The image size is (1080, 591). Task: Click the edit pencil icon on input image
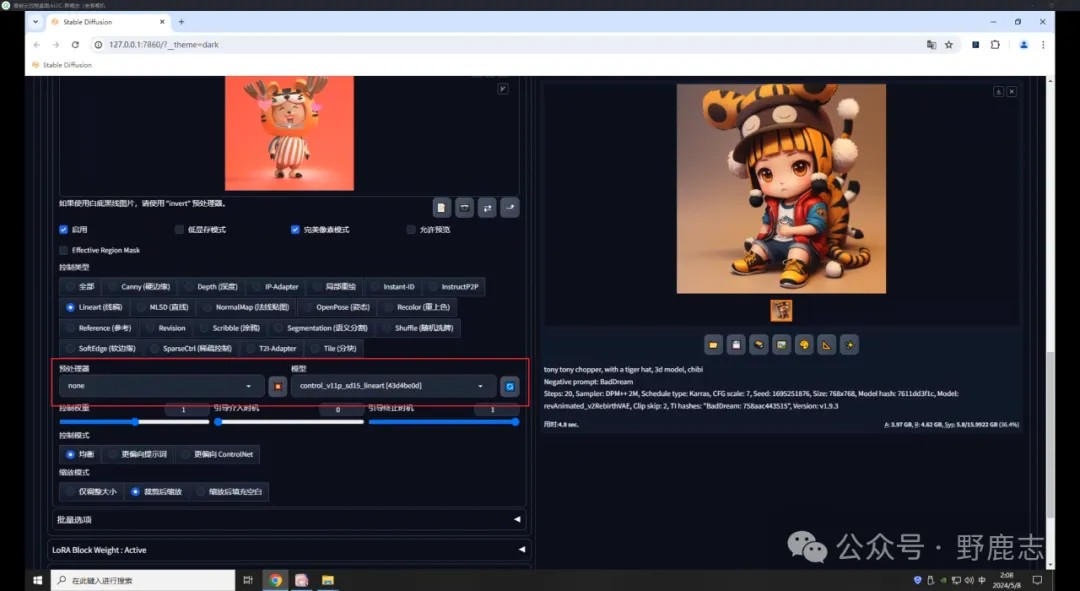(503, 89)
